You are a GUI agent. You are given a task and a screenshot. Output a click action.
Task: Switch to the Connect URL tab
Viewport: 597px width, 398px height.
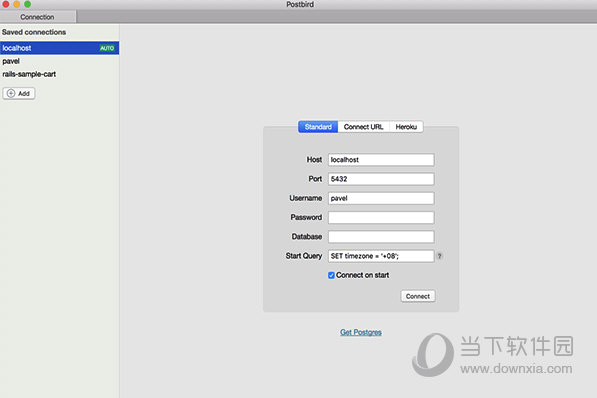point(363,127)
